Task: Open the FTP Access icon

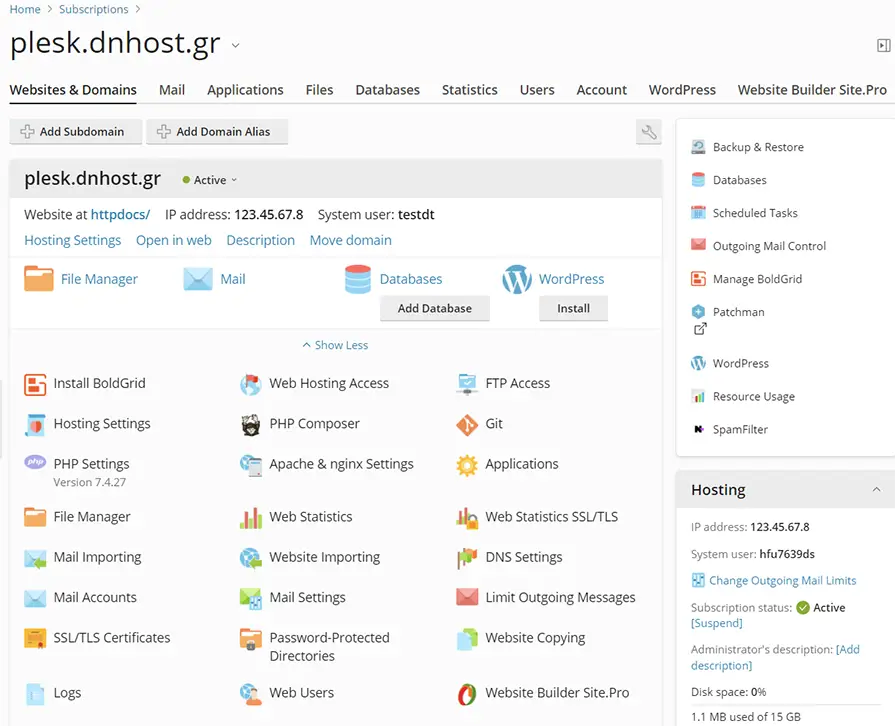Action: [x=467, y=384]
